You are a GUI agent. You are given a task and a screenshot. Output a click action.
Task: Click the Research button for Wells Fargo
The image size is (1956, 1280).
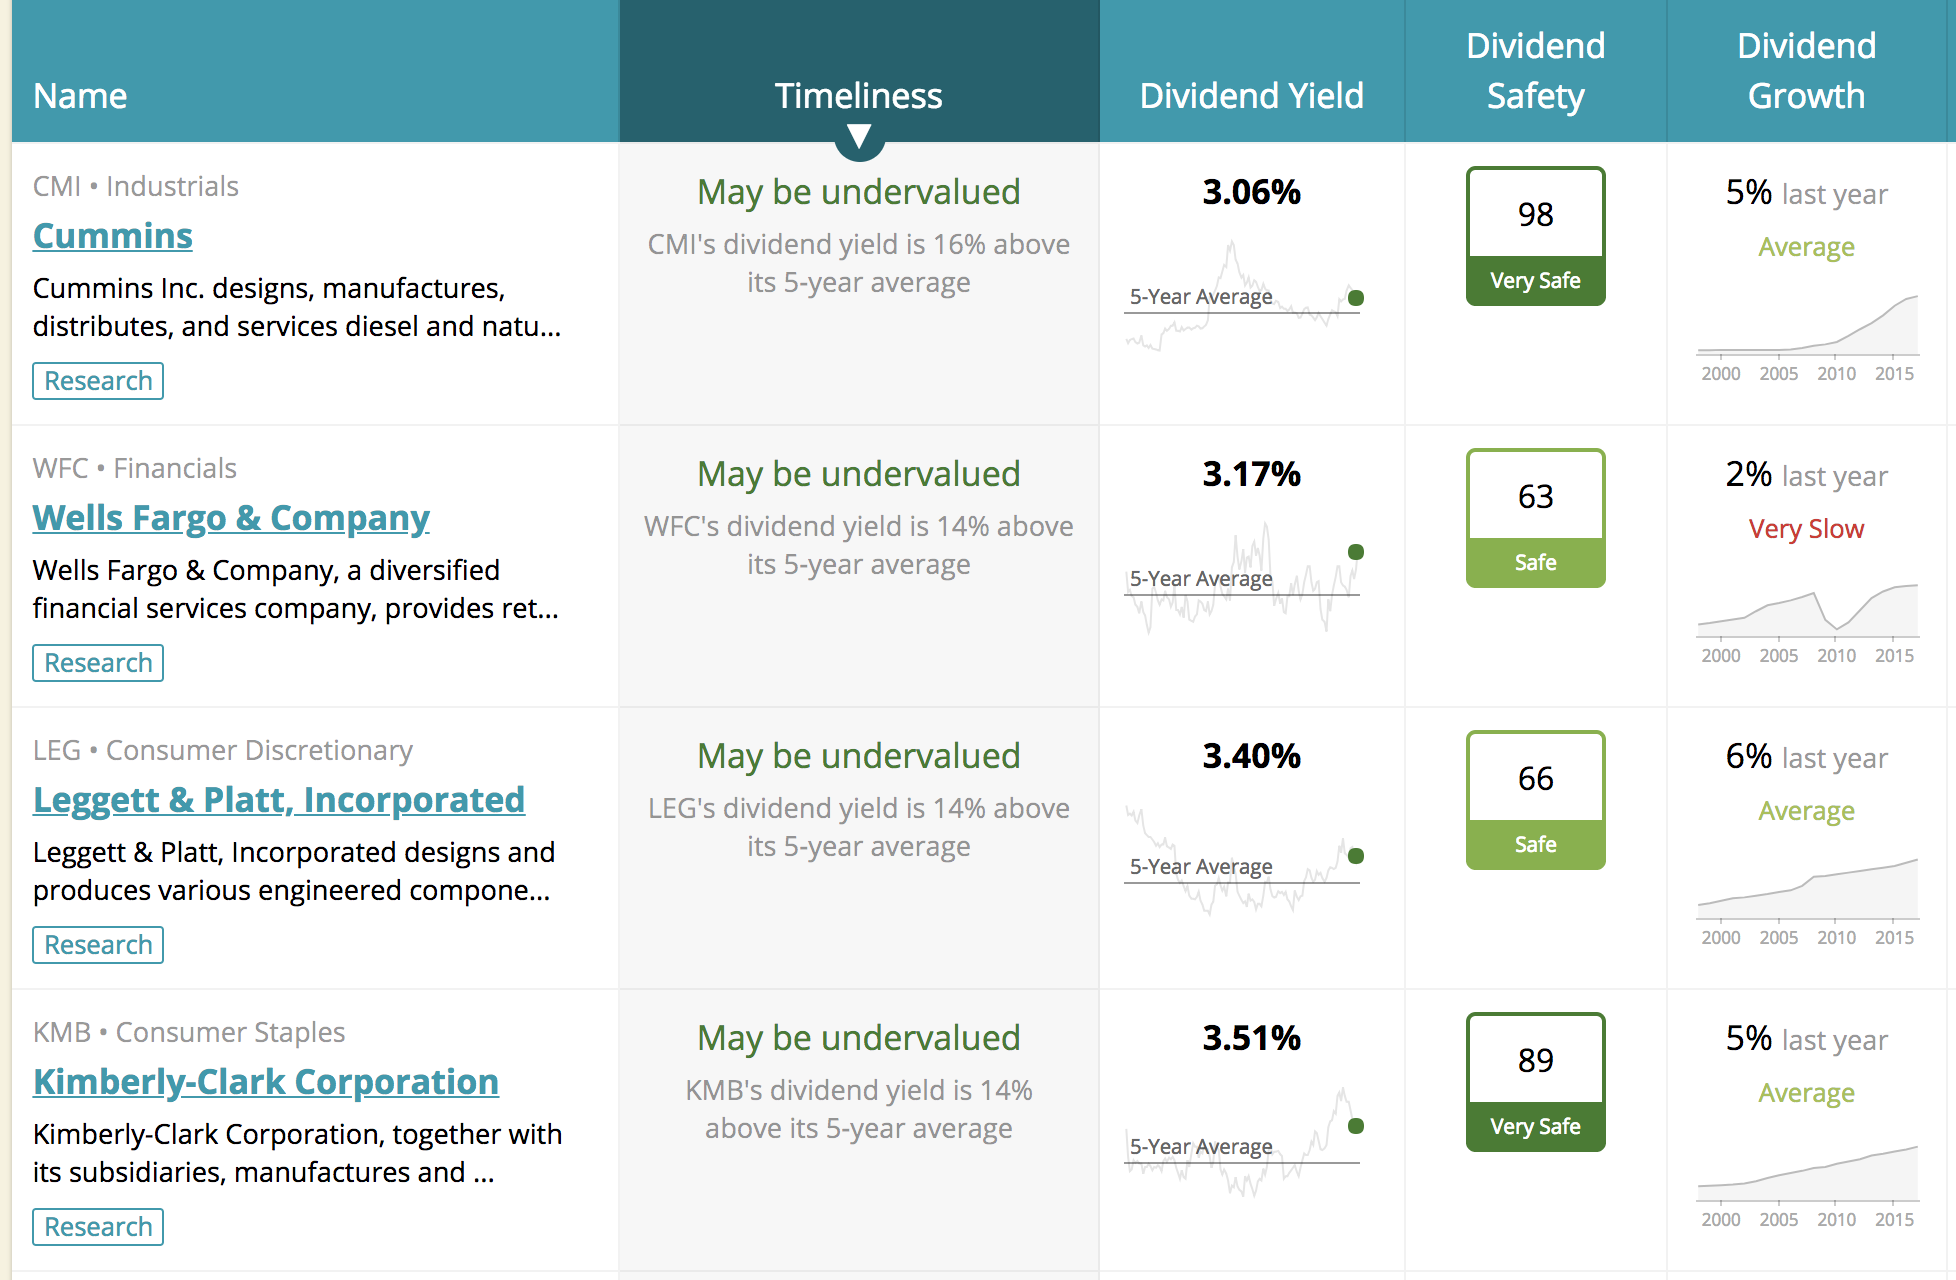98,663
